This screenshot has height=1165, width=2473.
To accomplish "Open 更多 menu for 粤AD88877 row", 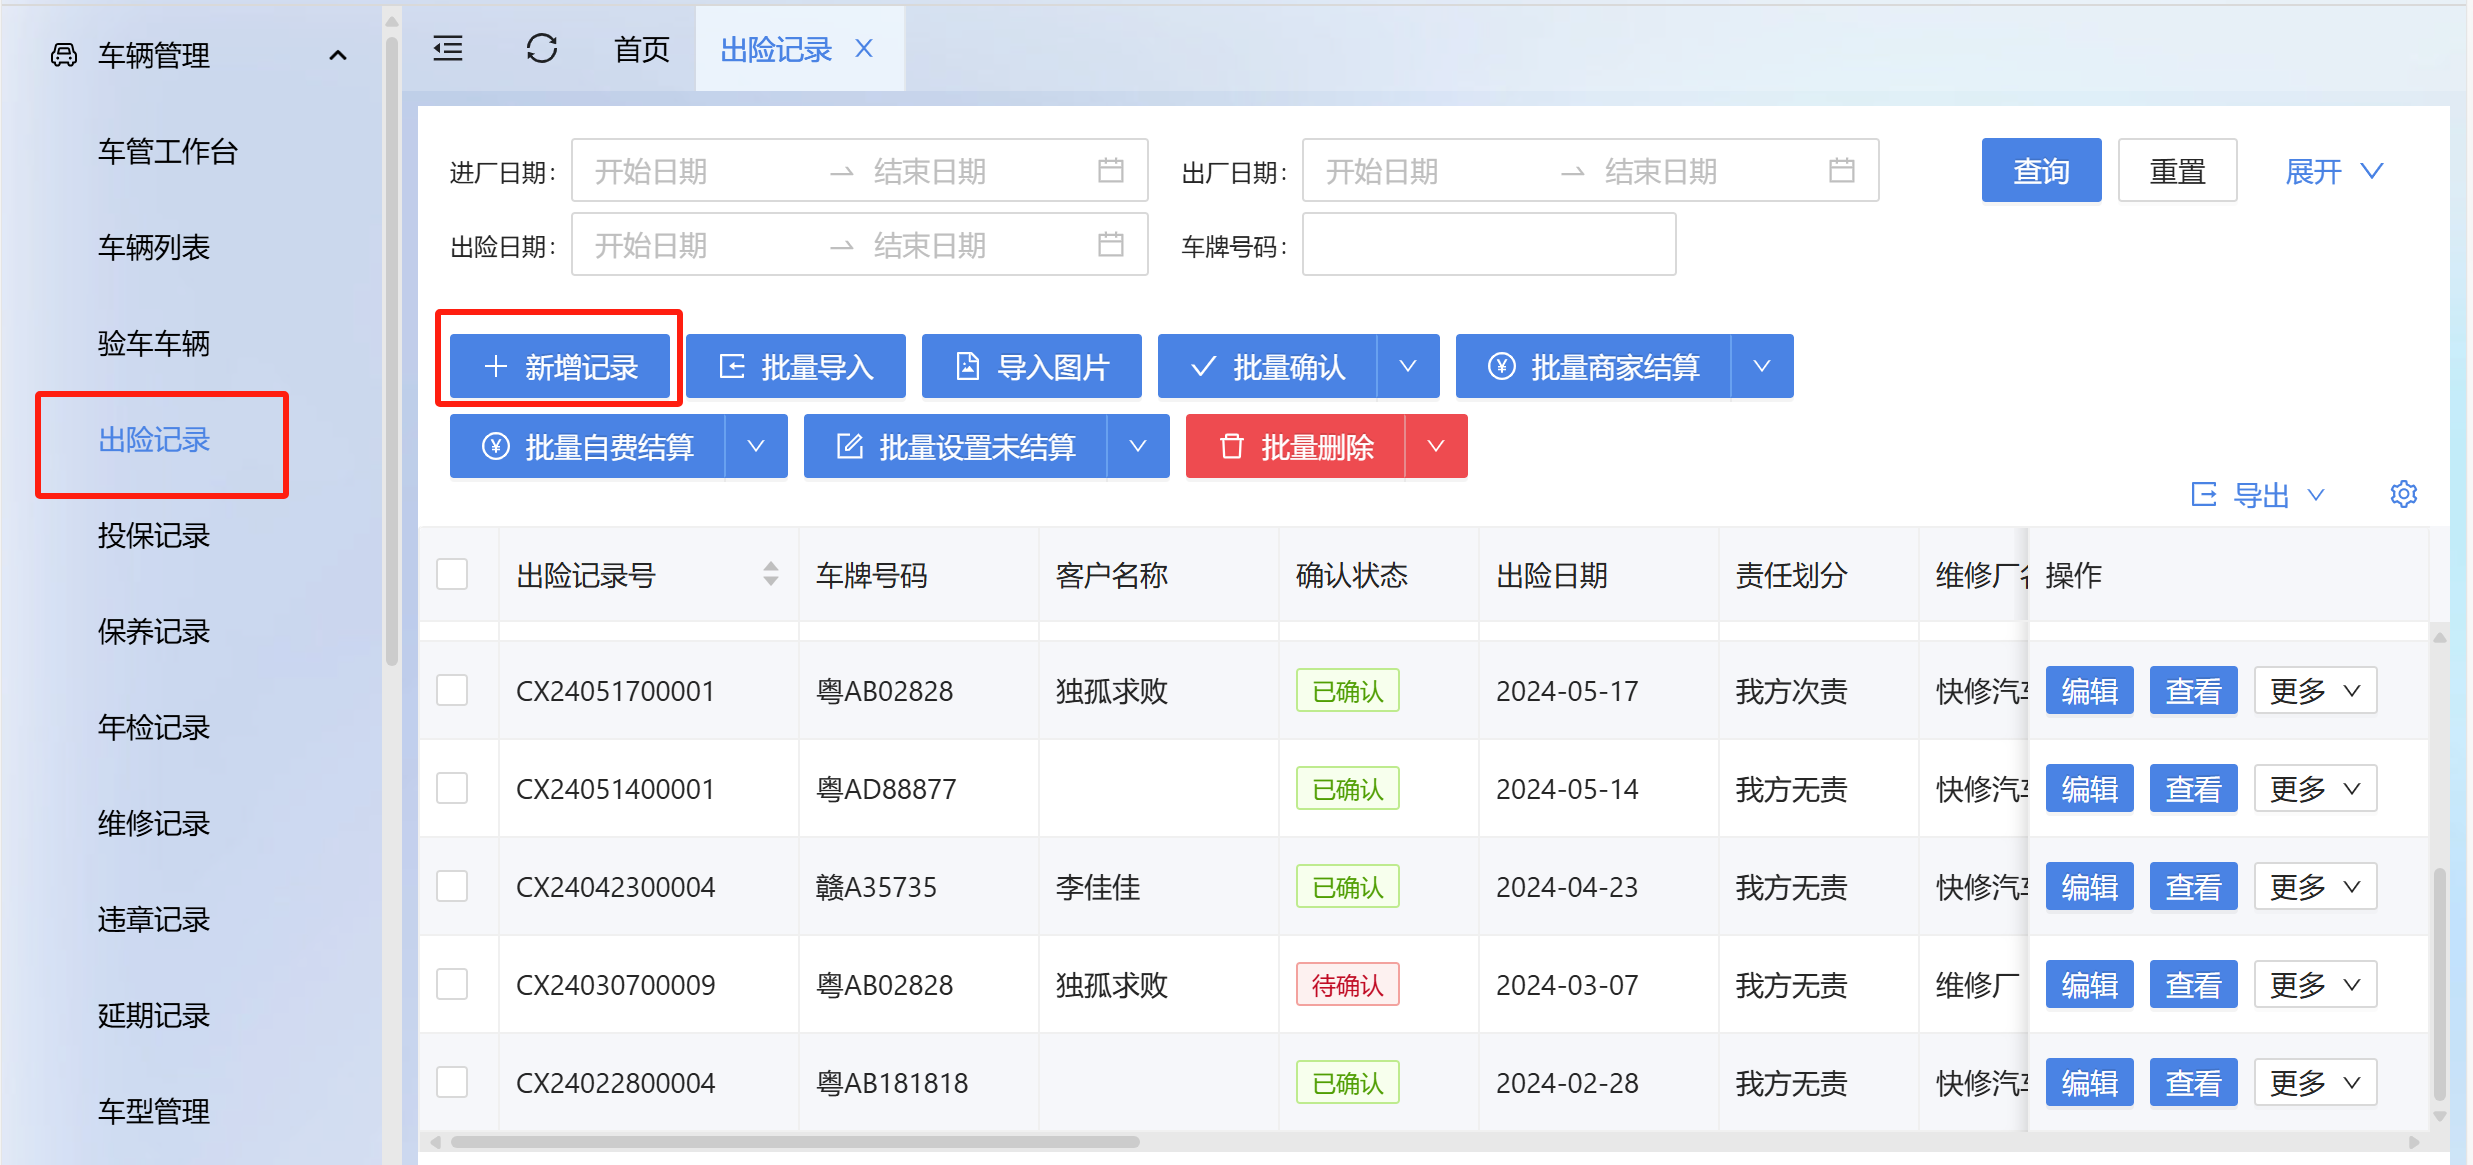I will 2314,789.
